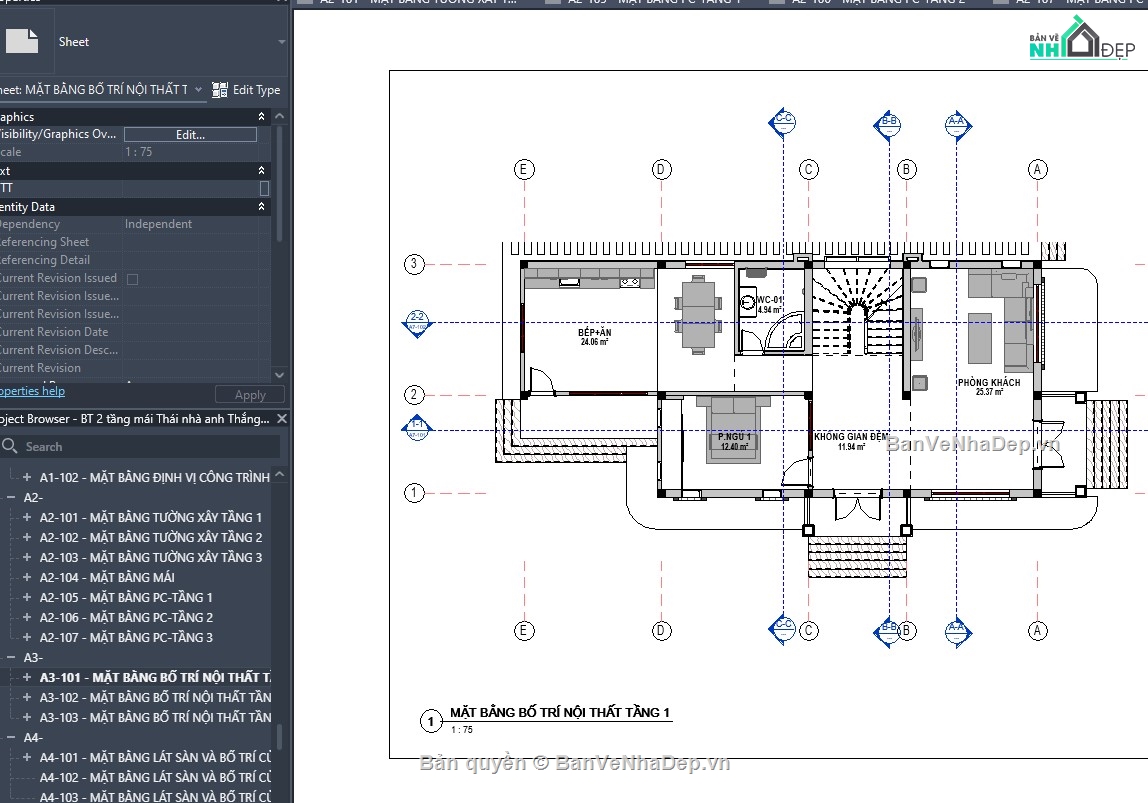Select the spiral staircase in plan
This screenshot has height=803, width=1148.
[x=857, y=312]
